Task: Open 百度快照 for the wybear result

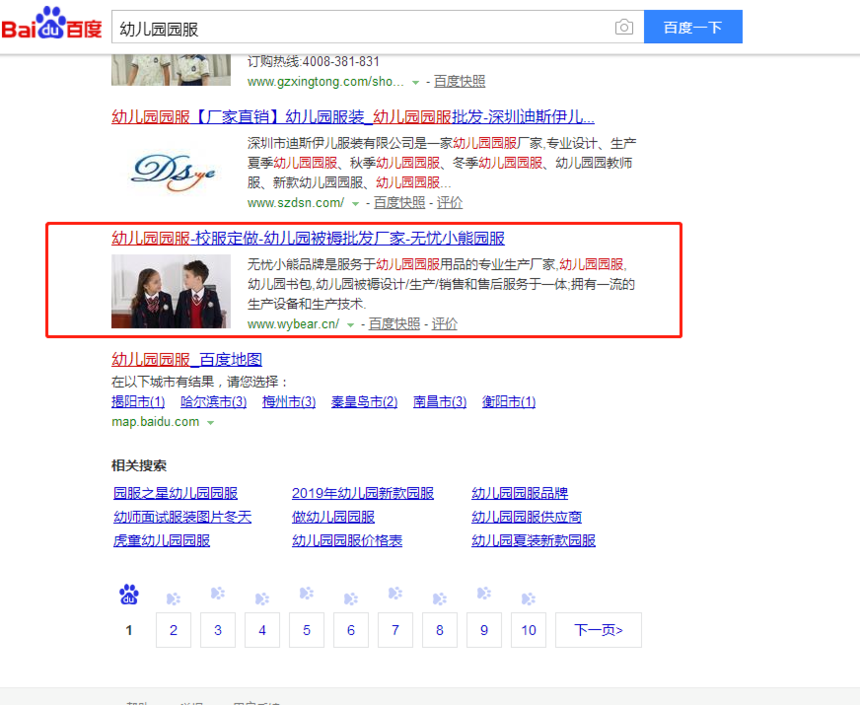Action: tap(394, 324)
